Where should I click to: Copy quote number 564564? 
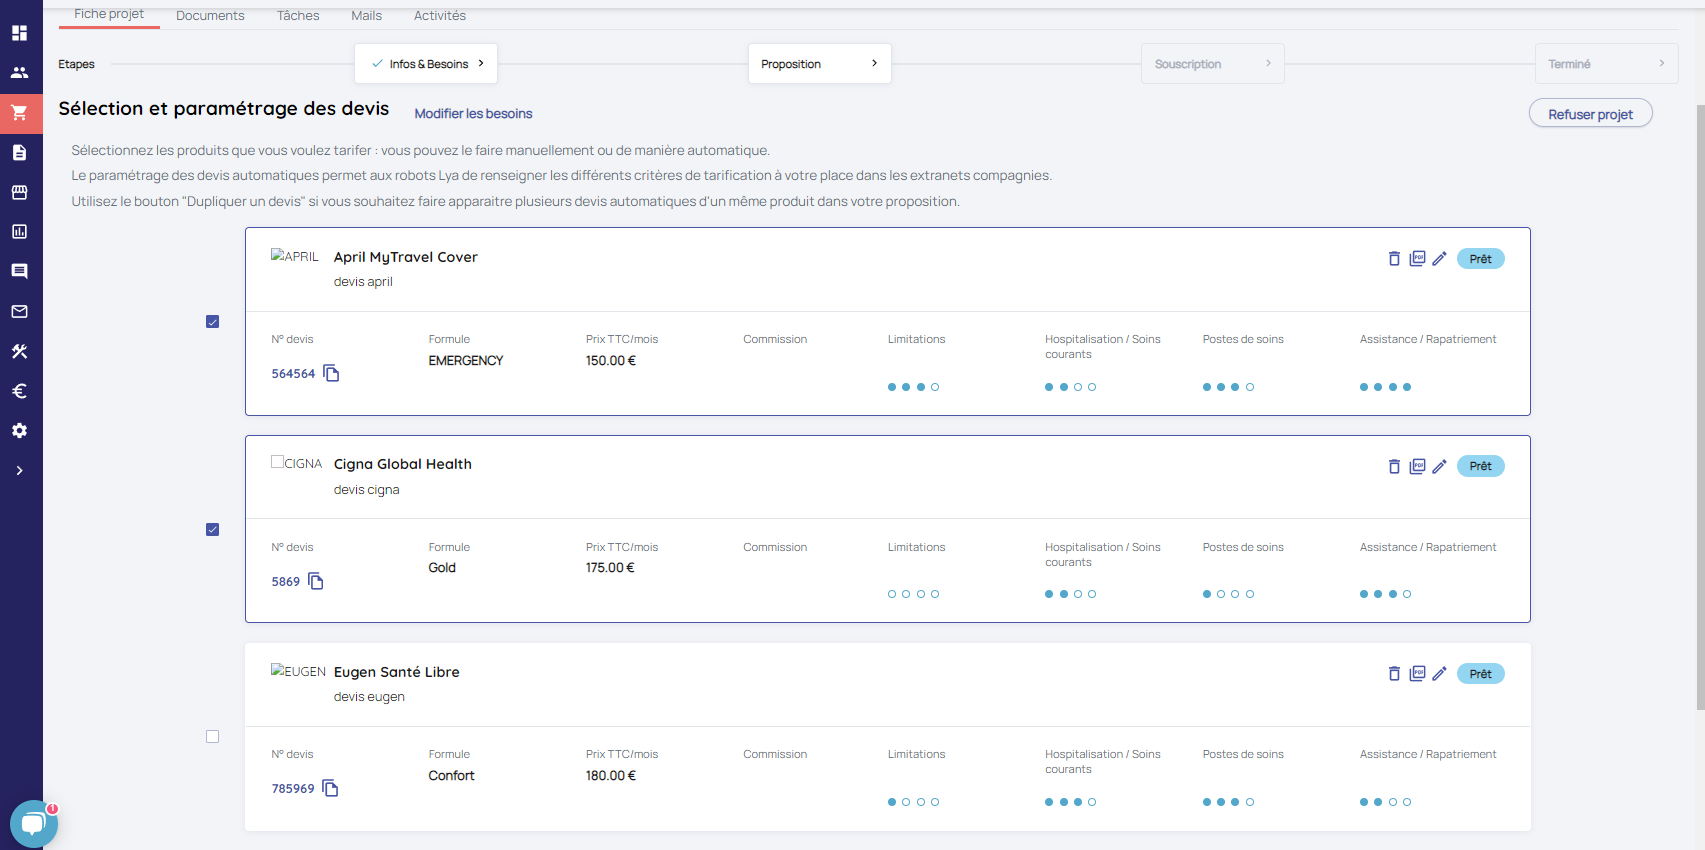click(331, 373)
